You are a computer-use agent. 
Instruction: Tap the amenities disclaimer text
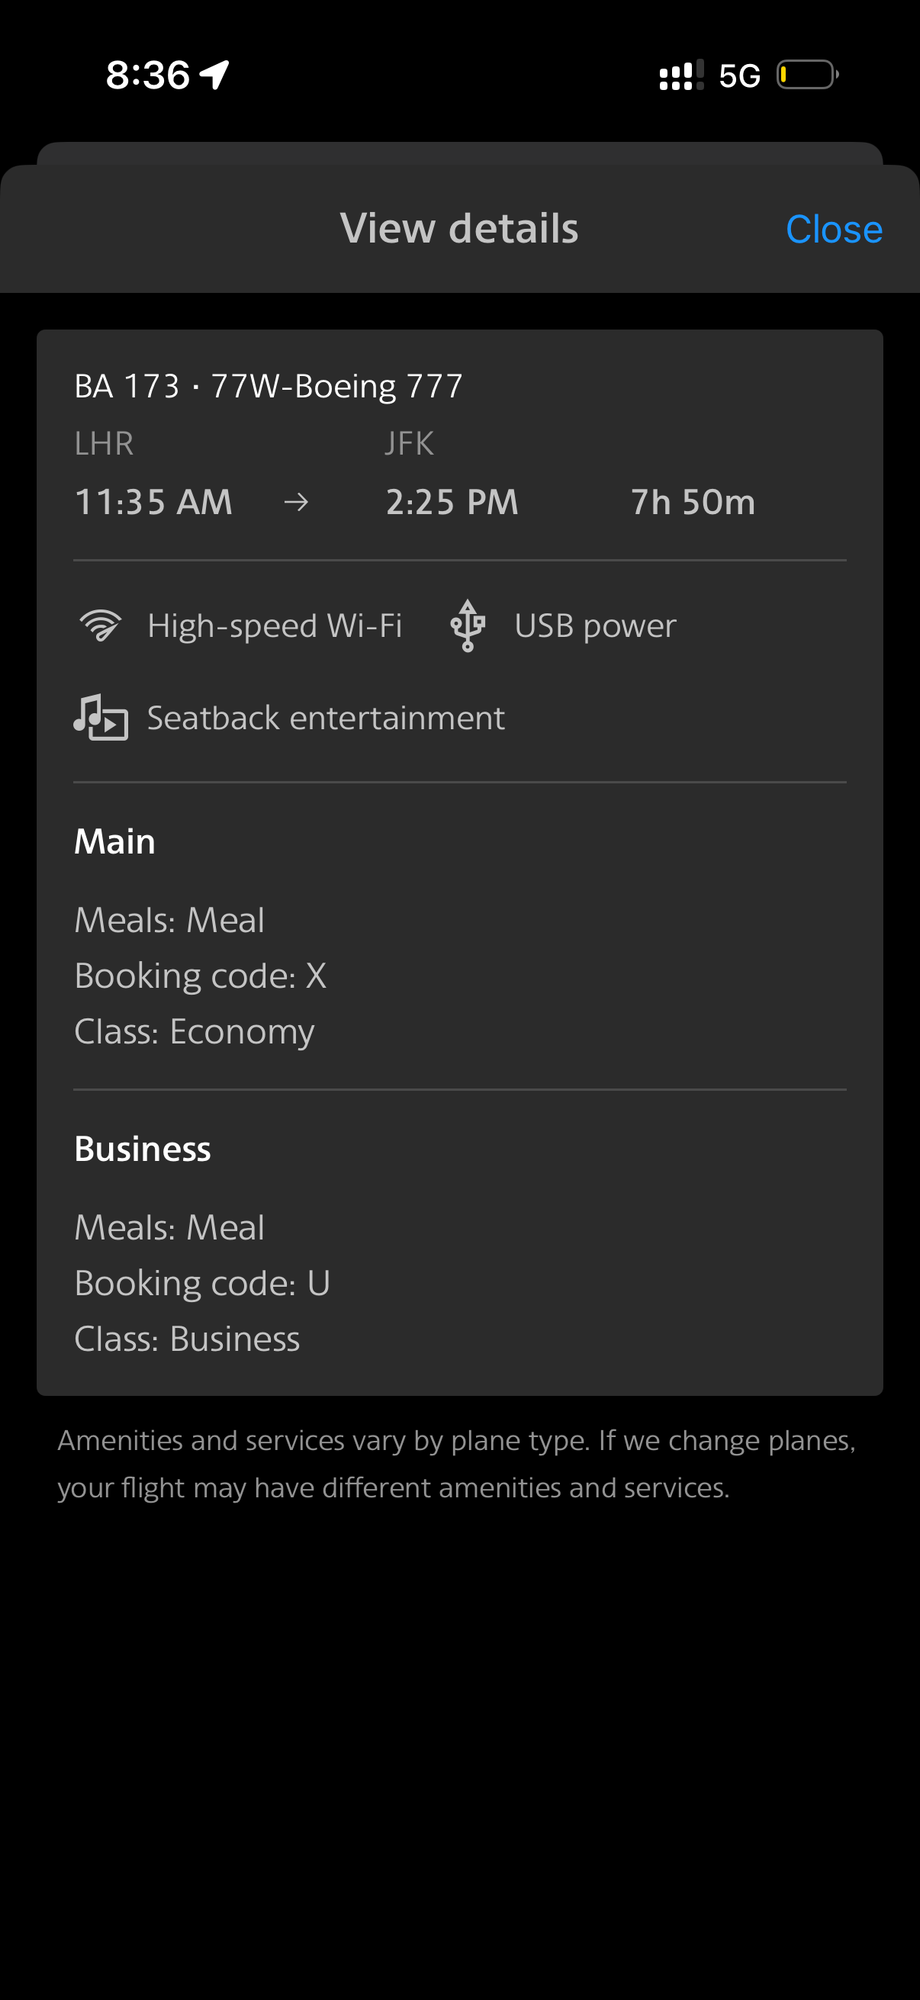[457, 1464]
